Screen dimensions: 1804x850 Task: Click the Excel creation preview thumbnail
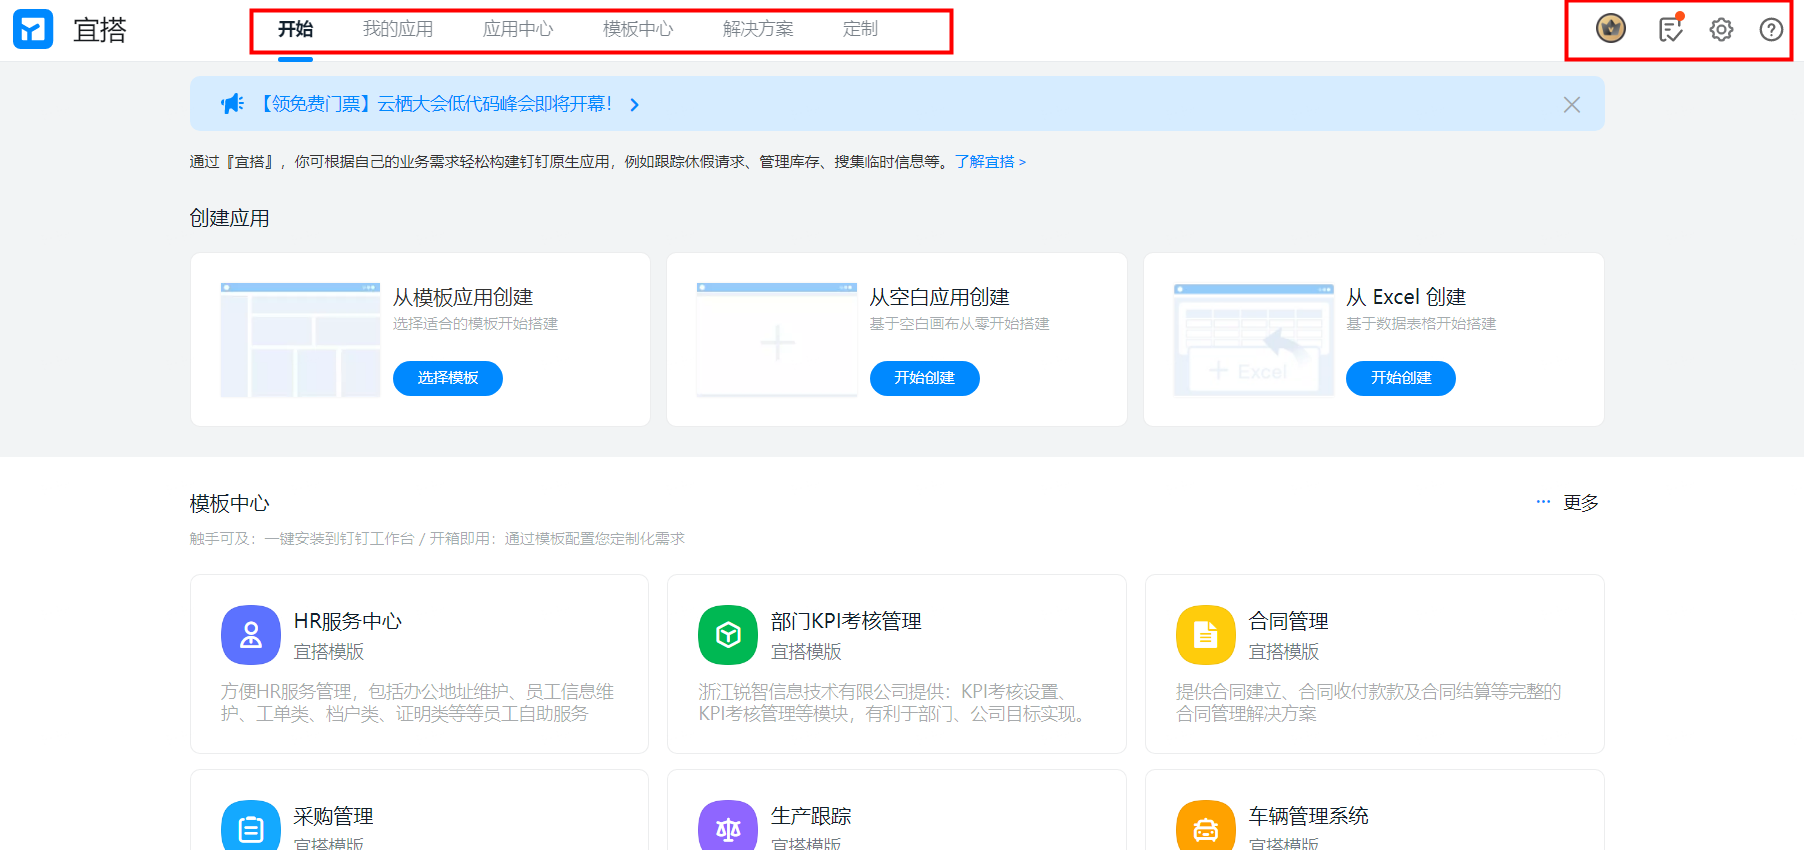click(x=1254, y=340)
